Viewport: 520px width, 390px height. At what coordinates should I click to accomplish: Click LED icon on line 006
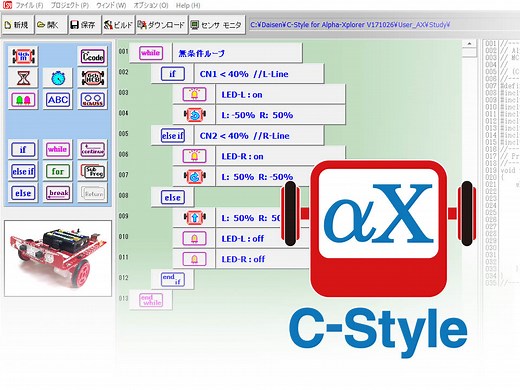click(x=194, y=156)
